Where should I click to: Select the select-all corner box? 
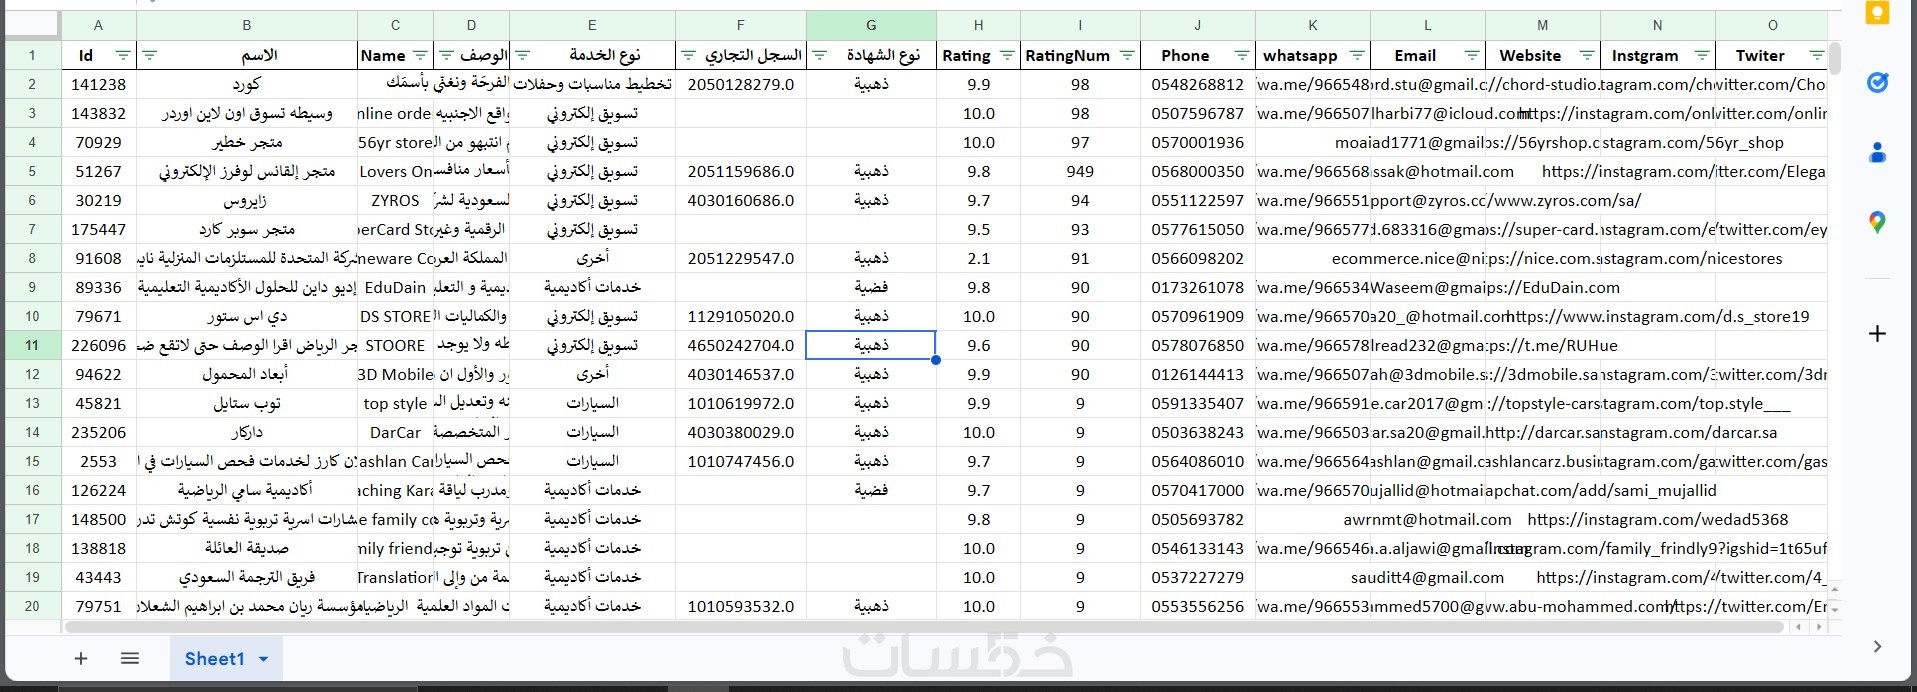point(32,25)
